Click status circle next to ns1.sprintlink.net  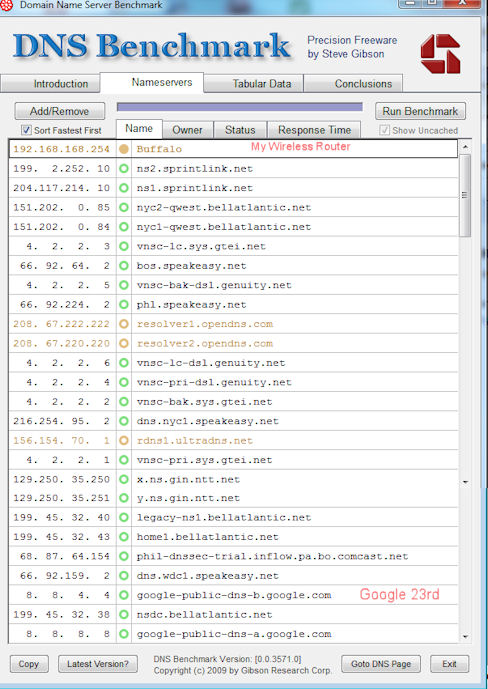click(x=124, y=188)
